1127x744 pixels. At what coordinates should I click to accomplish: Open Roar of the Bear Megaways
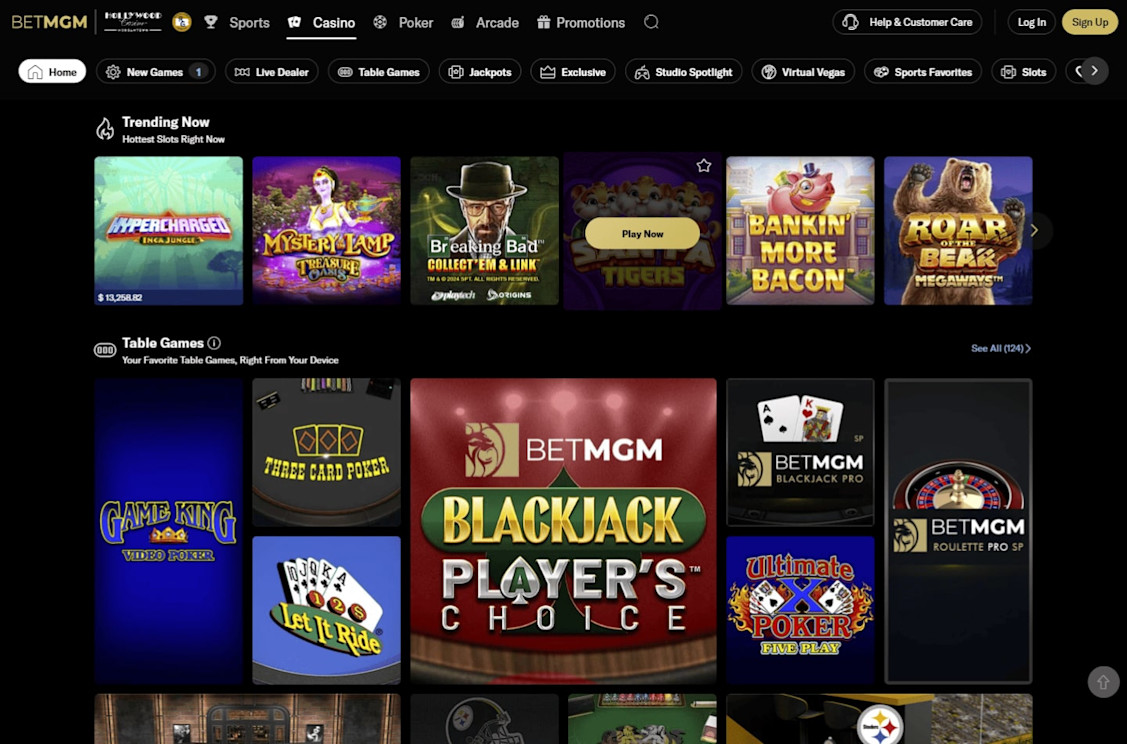[x=958, y=231]
